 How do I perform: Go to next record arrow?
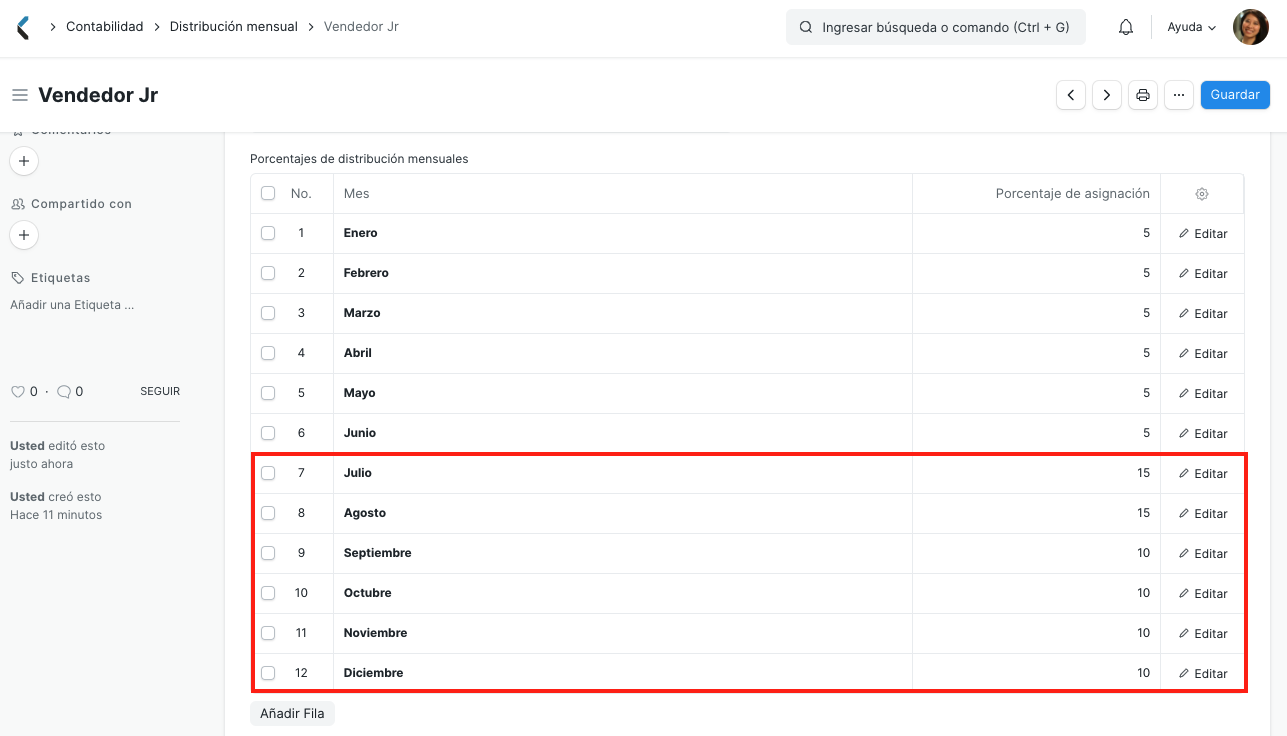1107,95
